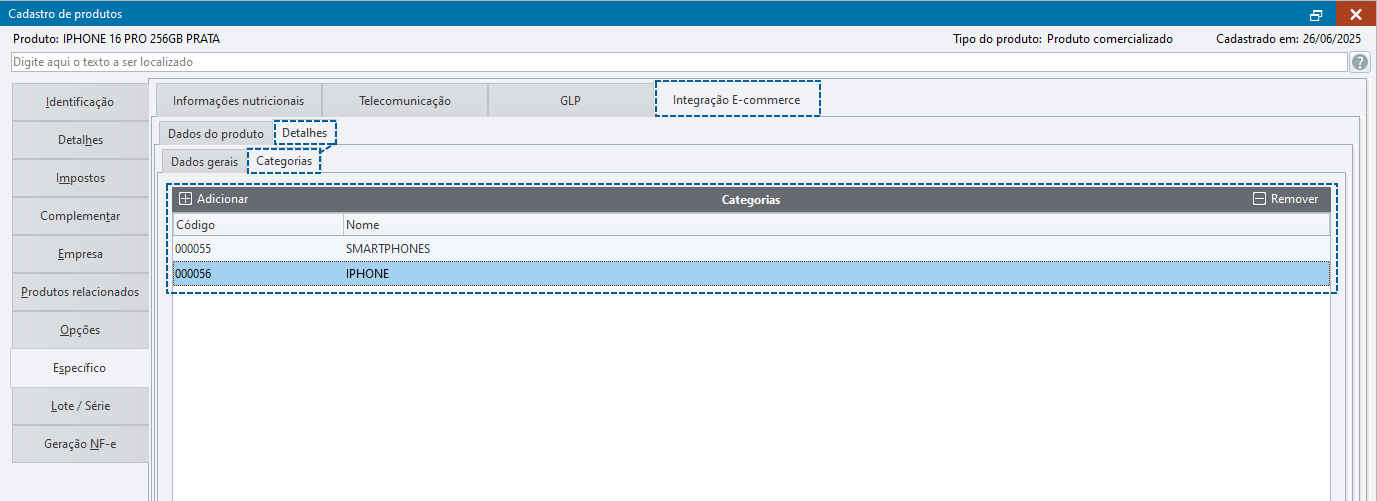Click the Adicionar button
The image size is (1377, 501).
tap(214, 199)
